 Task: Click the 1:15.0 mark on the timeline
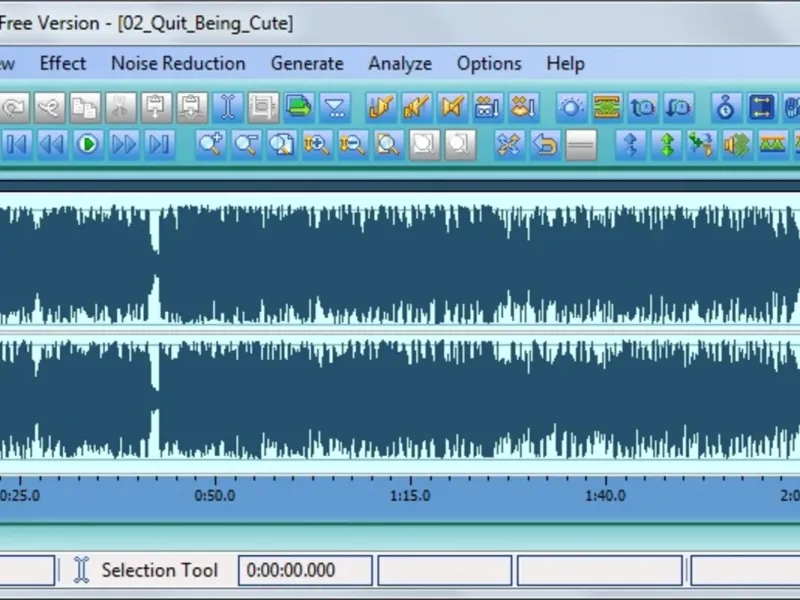(x=410, y=495)
